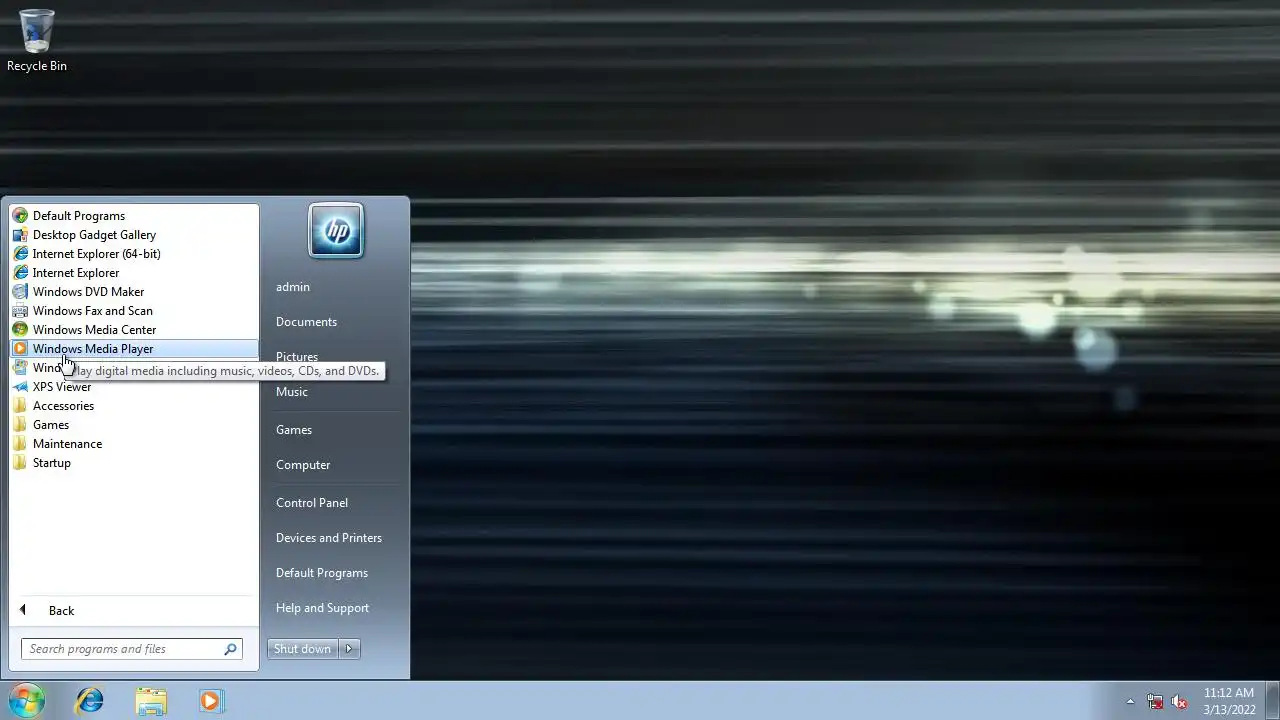Screen dimensions: 1280x720
Task: Open Windows Explorer from the taskbar
Action: [151, 701]
